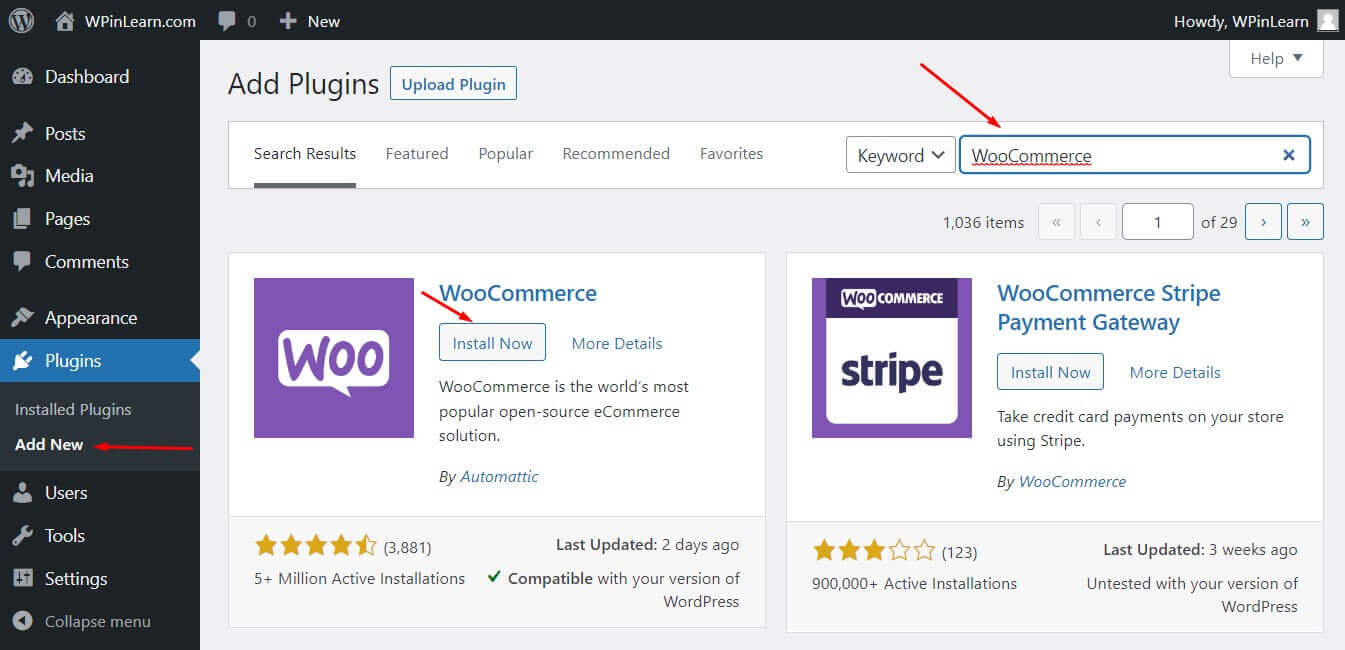
Task: Expand the Help dropdown tab
Action: [1276, 59]
